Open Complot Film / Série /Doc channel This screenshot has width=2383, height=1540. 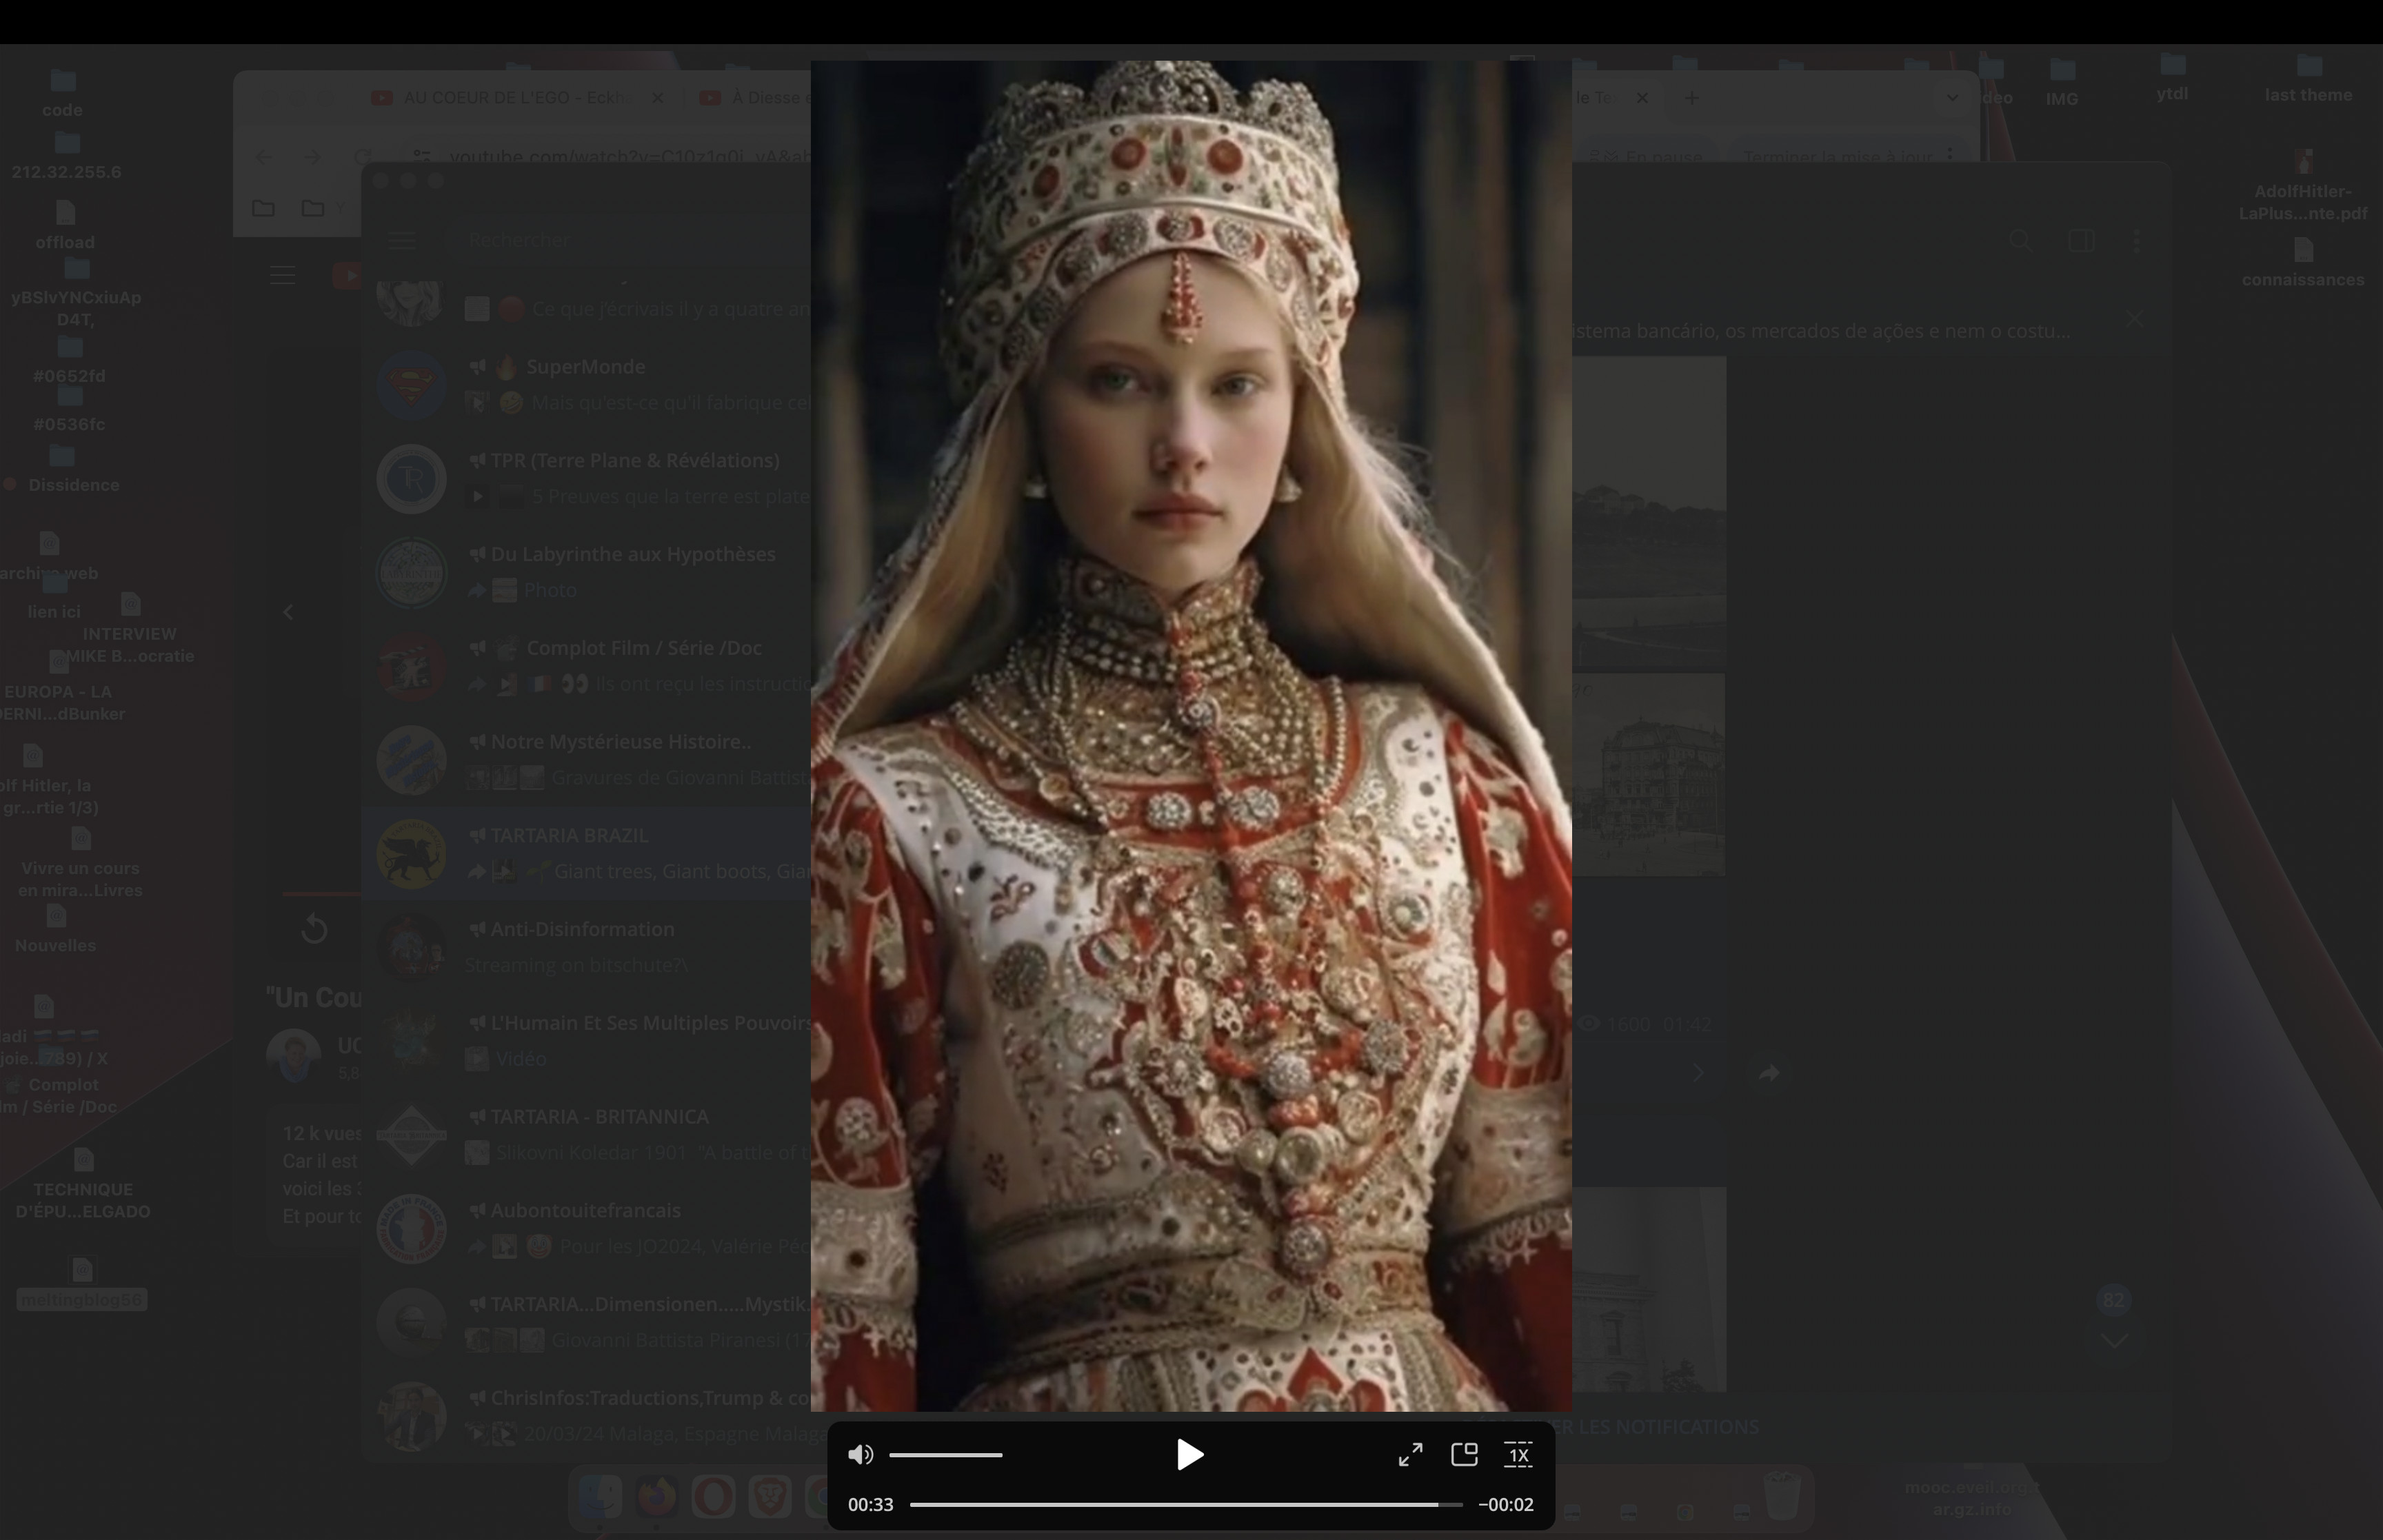[x=587, y=666]
